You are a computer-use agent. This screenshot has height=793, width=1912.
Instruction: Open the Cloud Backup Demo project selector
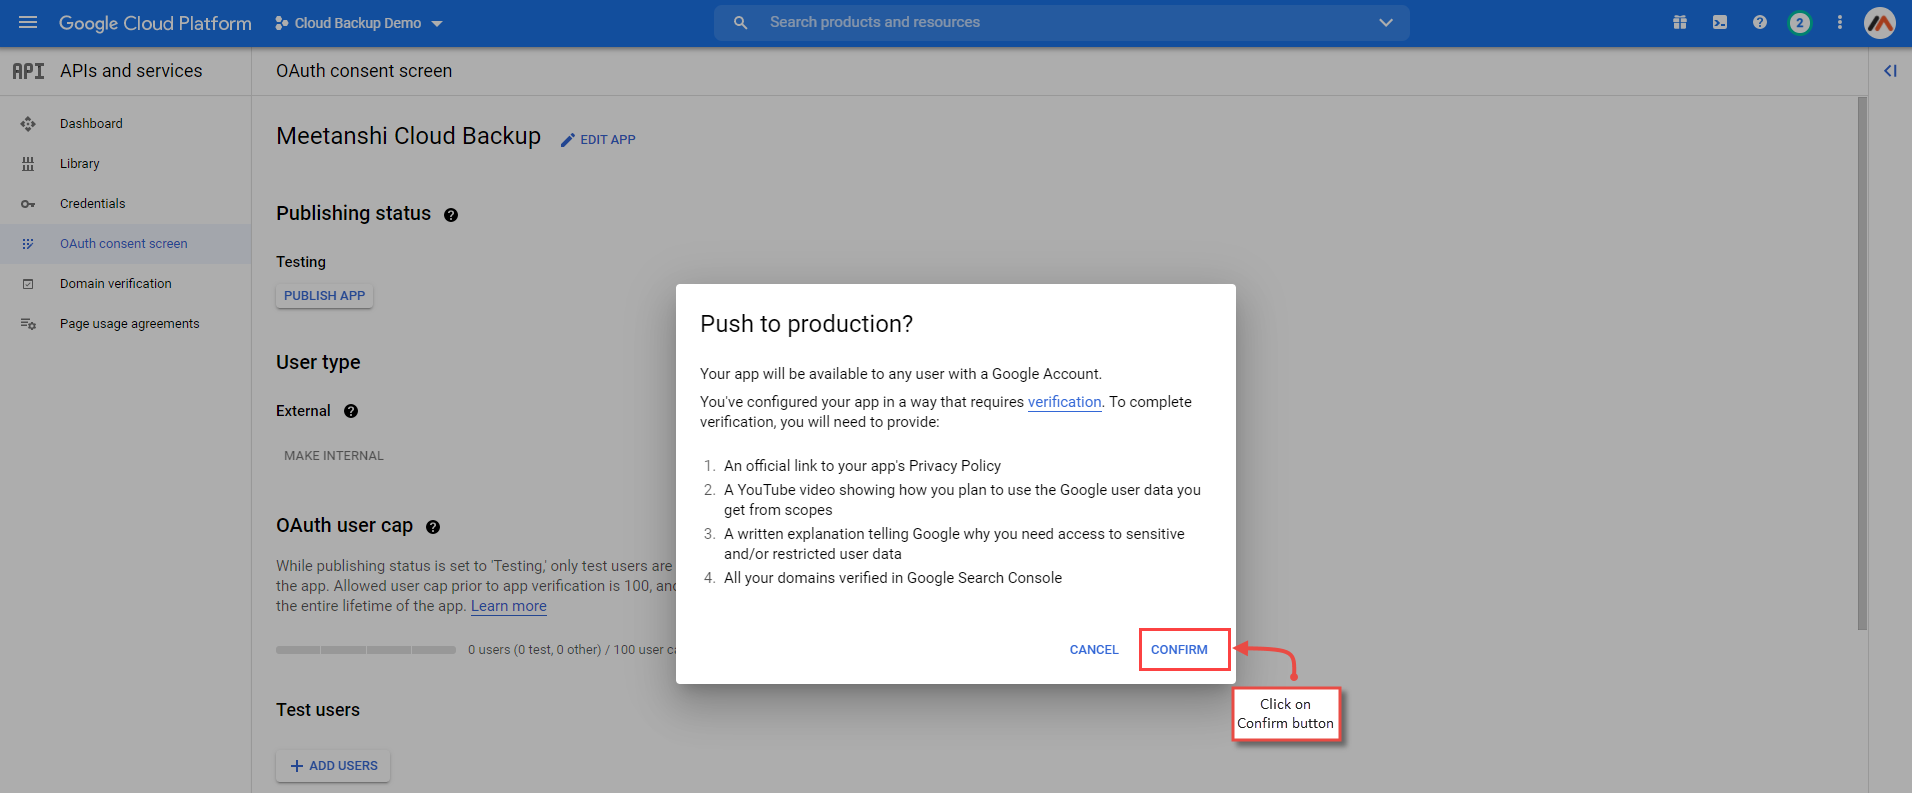358,23
